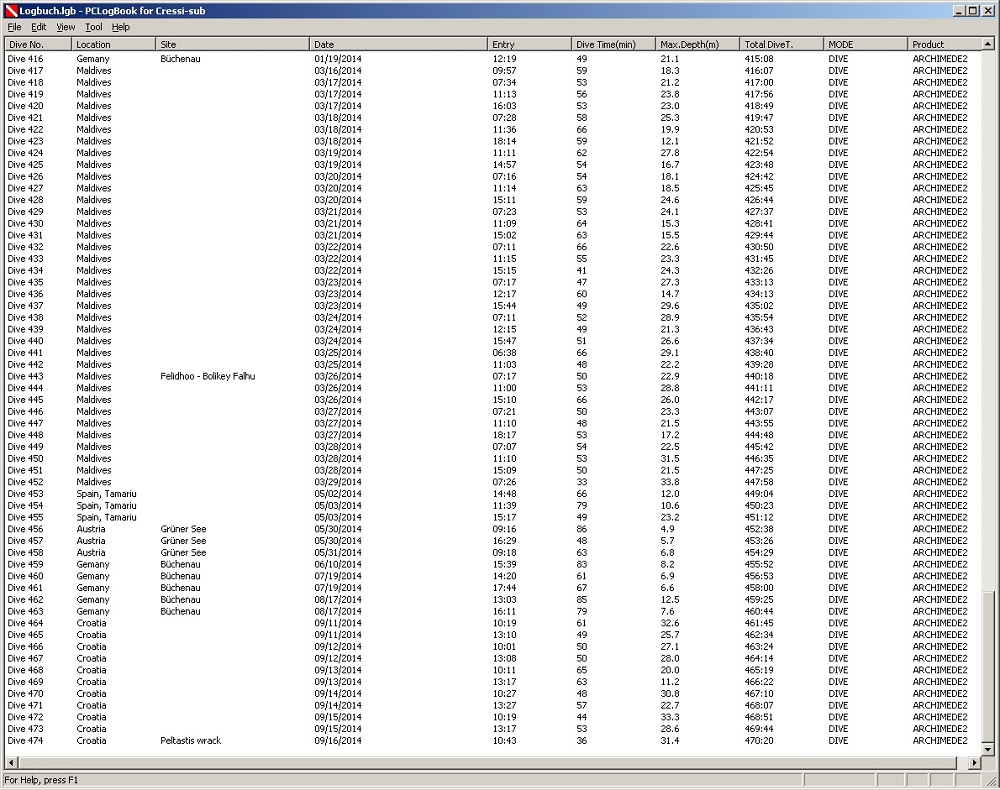Select the Dive 455 row
Image resolution: width=1000 pixels, height=790 pixels.
493,517
